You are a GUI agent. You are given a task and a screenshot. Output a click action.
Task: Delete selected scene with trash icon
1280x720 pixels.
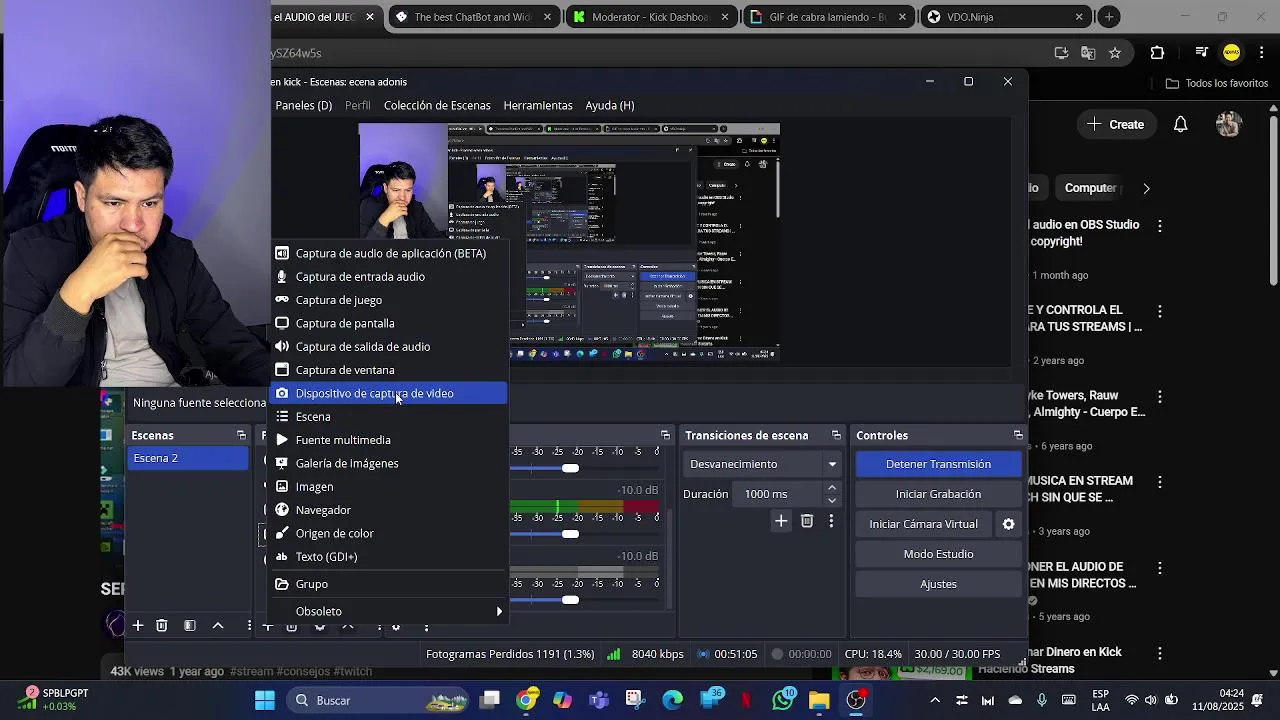[162, 626]
